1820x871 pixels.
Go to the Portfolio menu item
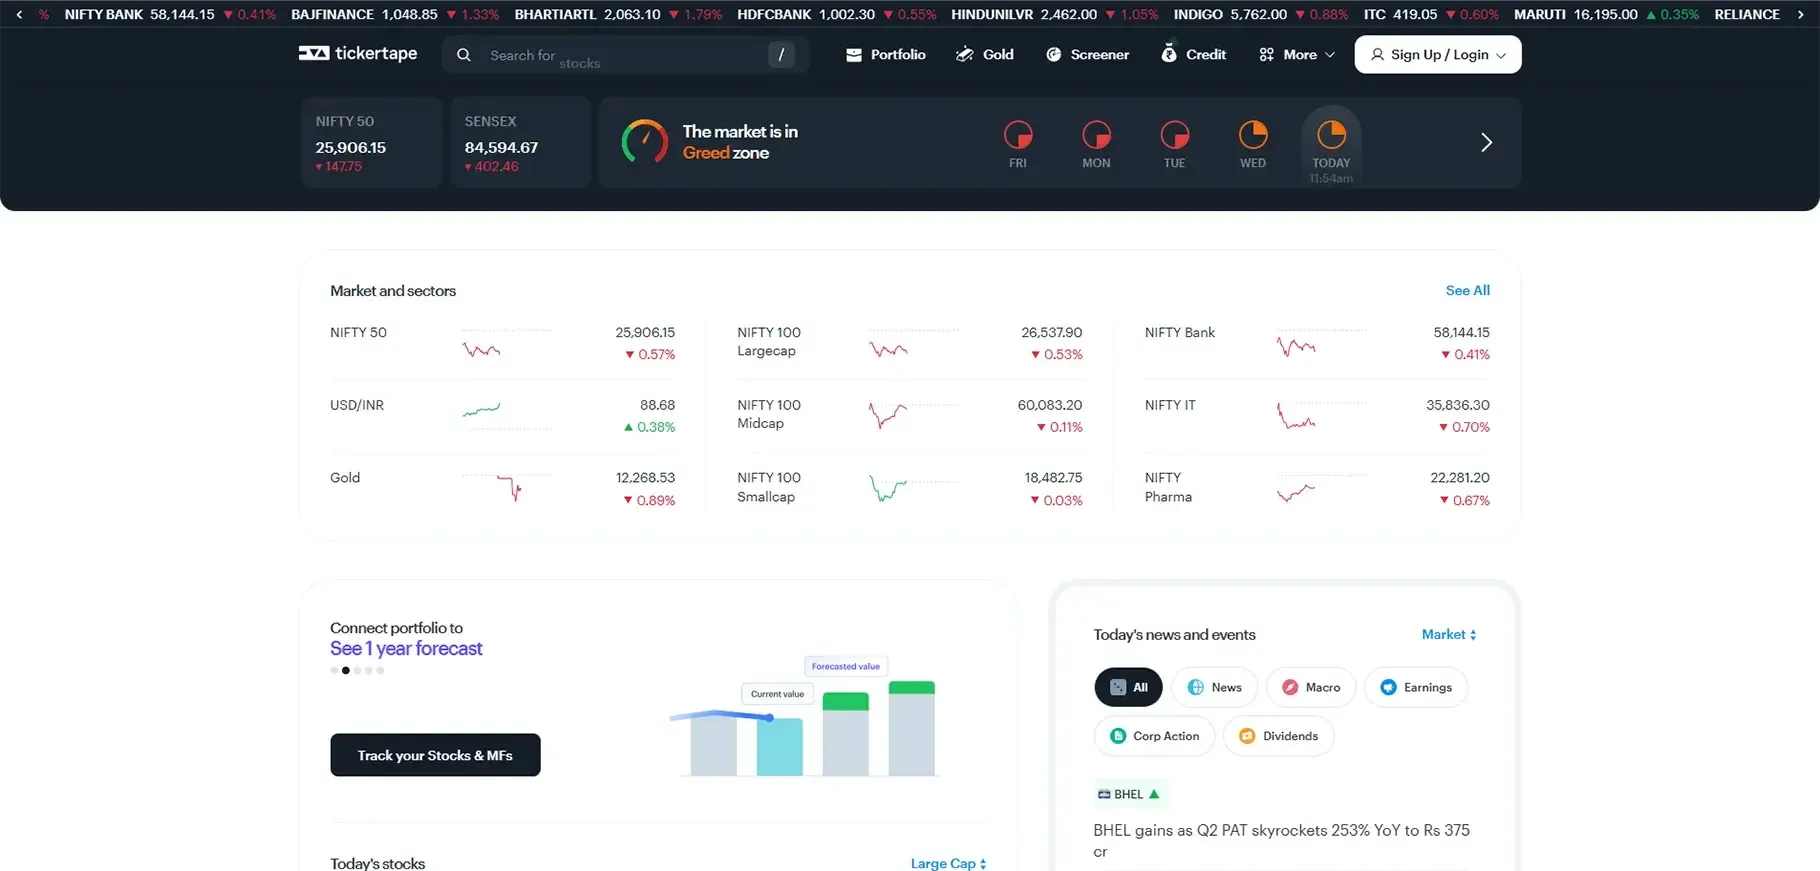coord(886,55)
